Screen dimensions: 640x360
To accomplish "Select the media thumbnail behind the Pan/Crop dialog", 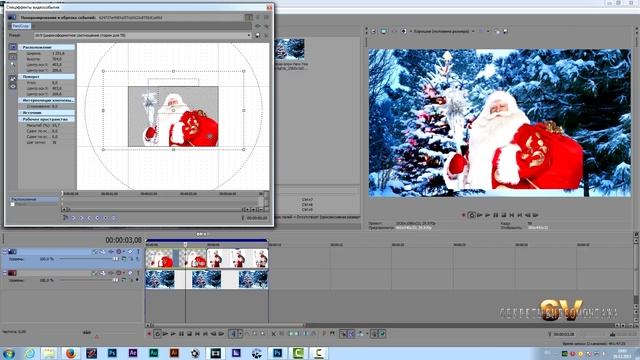I will point(289,49).
